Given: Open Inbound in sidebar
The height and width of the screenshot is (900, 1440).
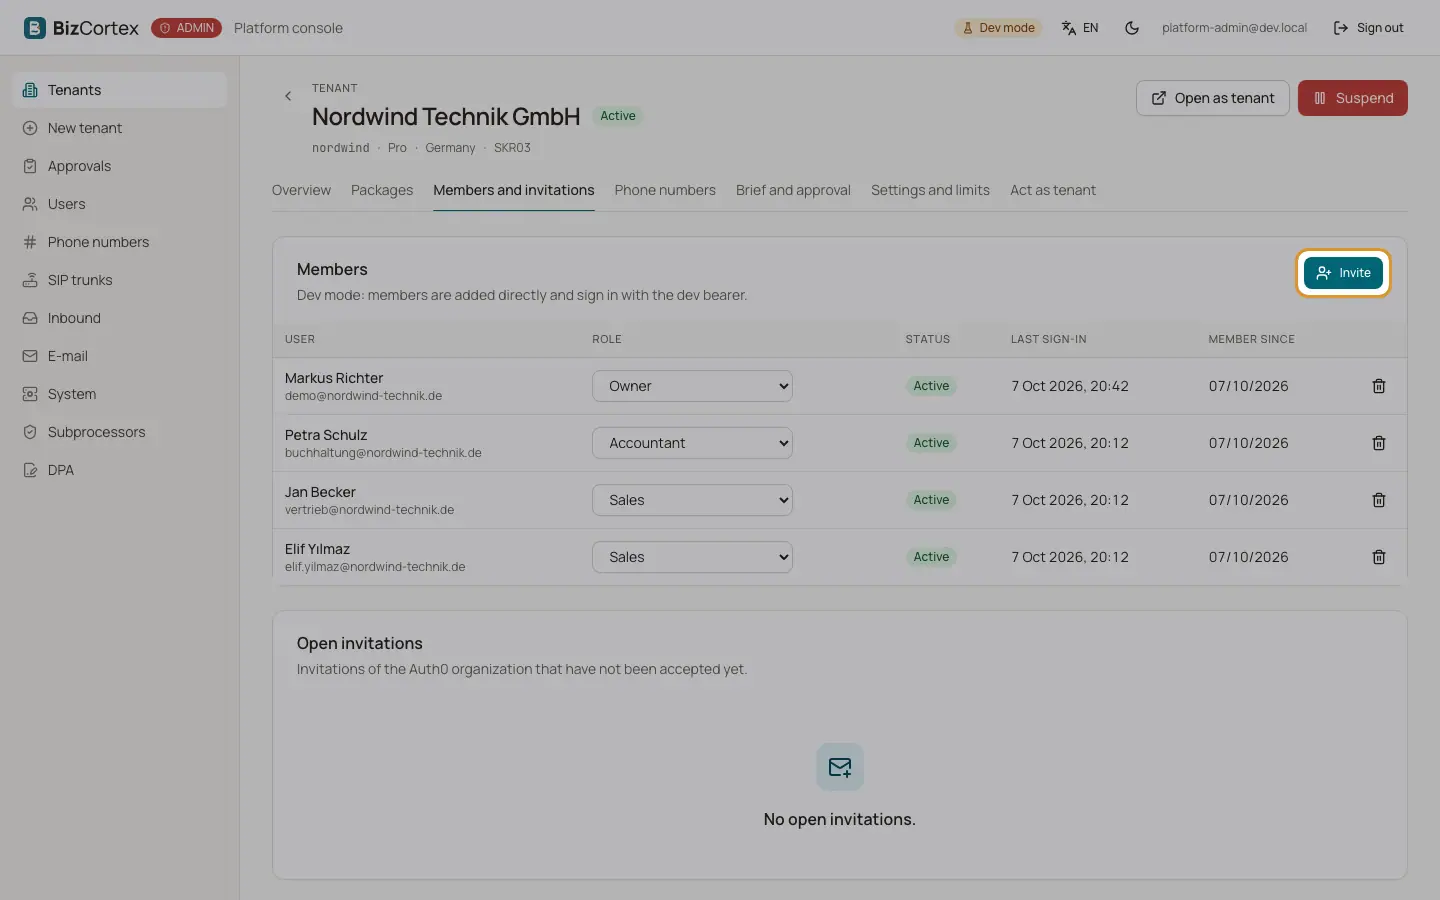Looking at the screenshot, I should pyautogui.click(x=120, y=318).
